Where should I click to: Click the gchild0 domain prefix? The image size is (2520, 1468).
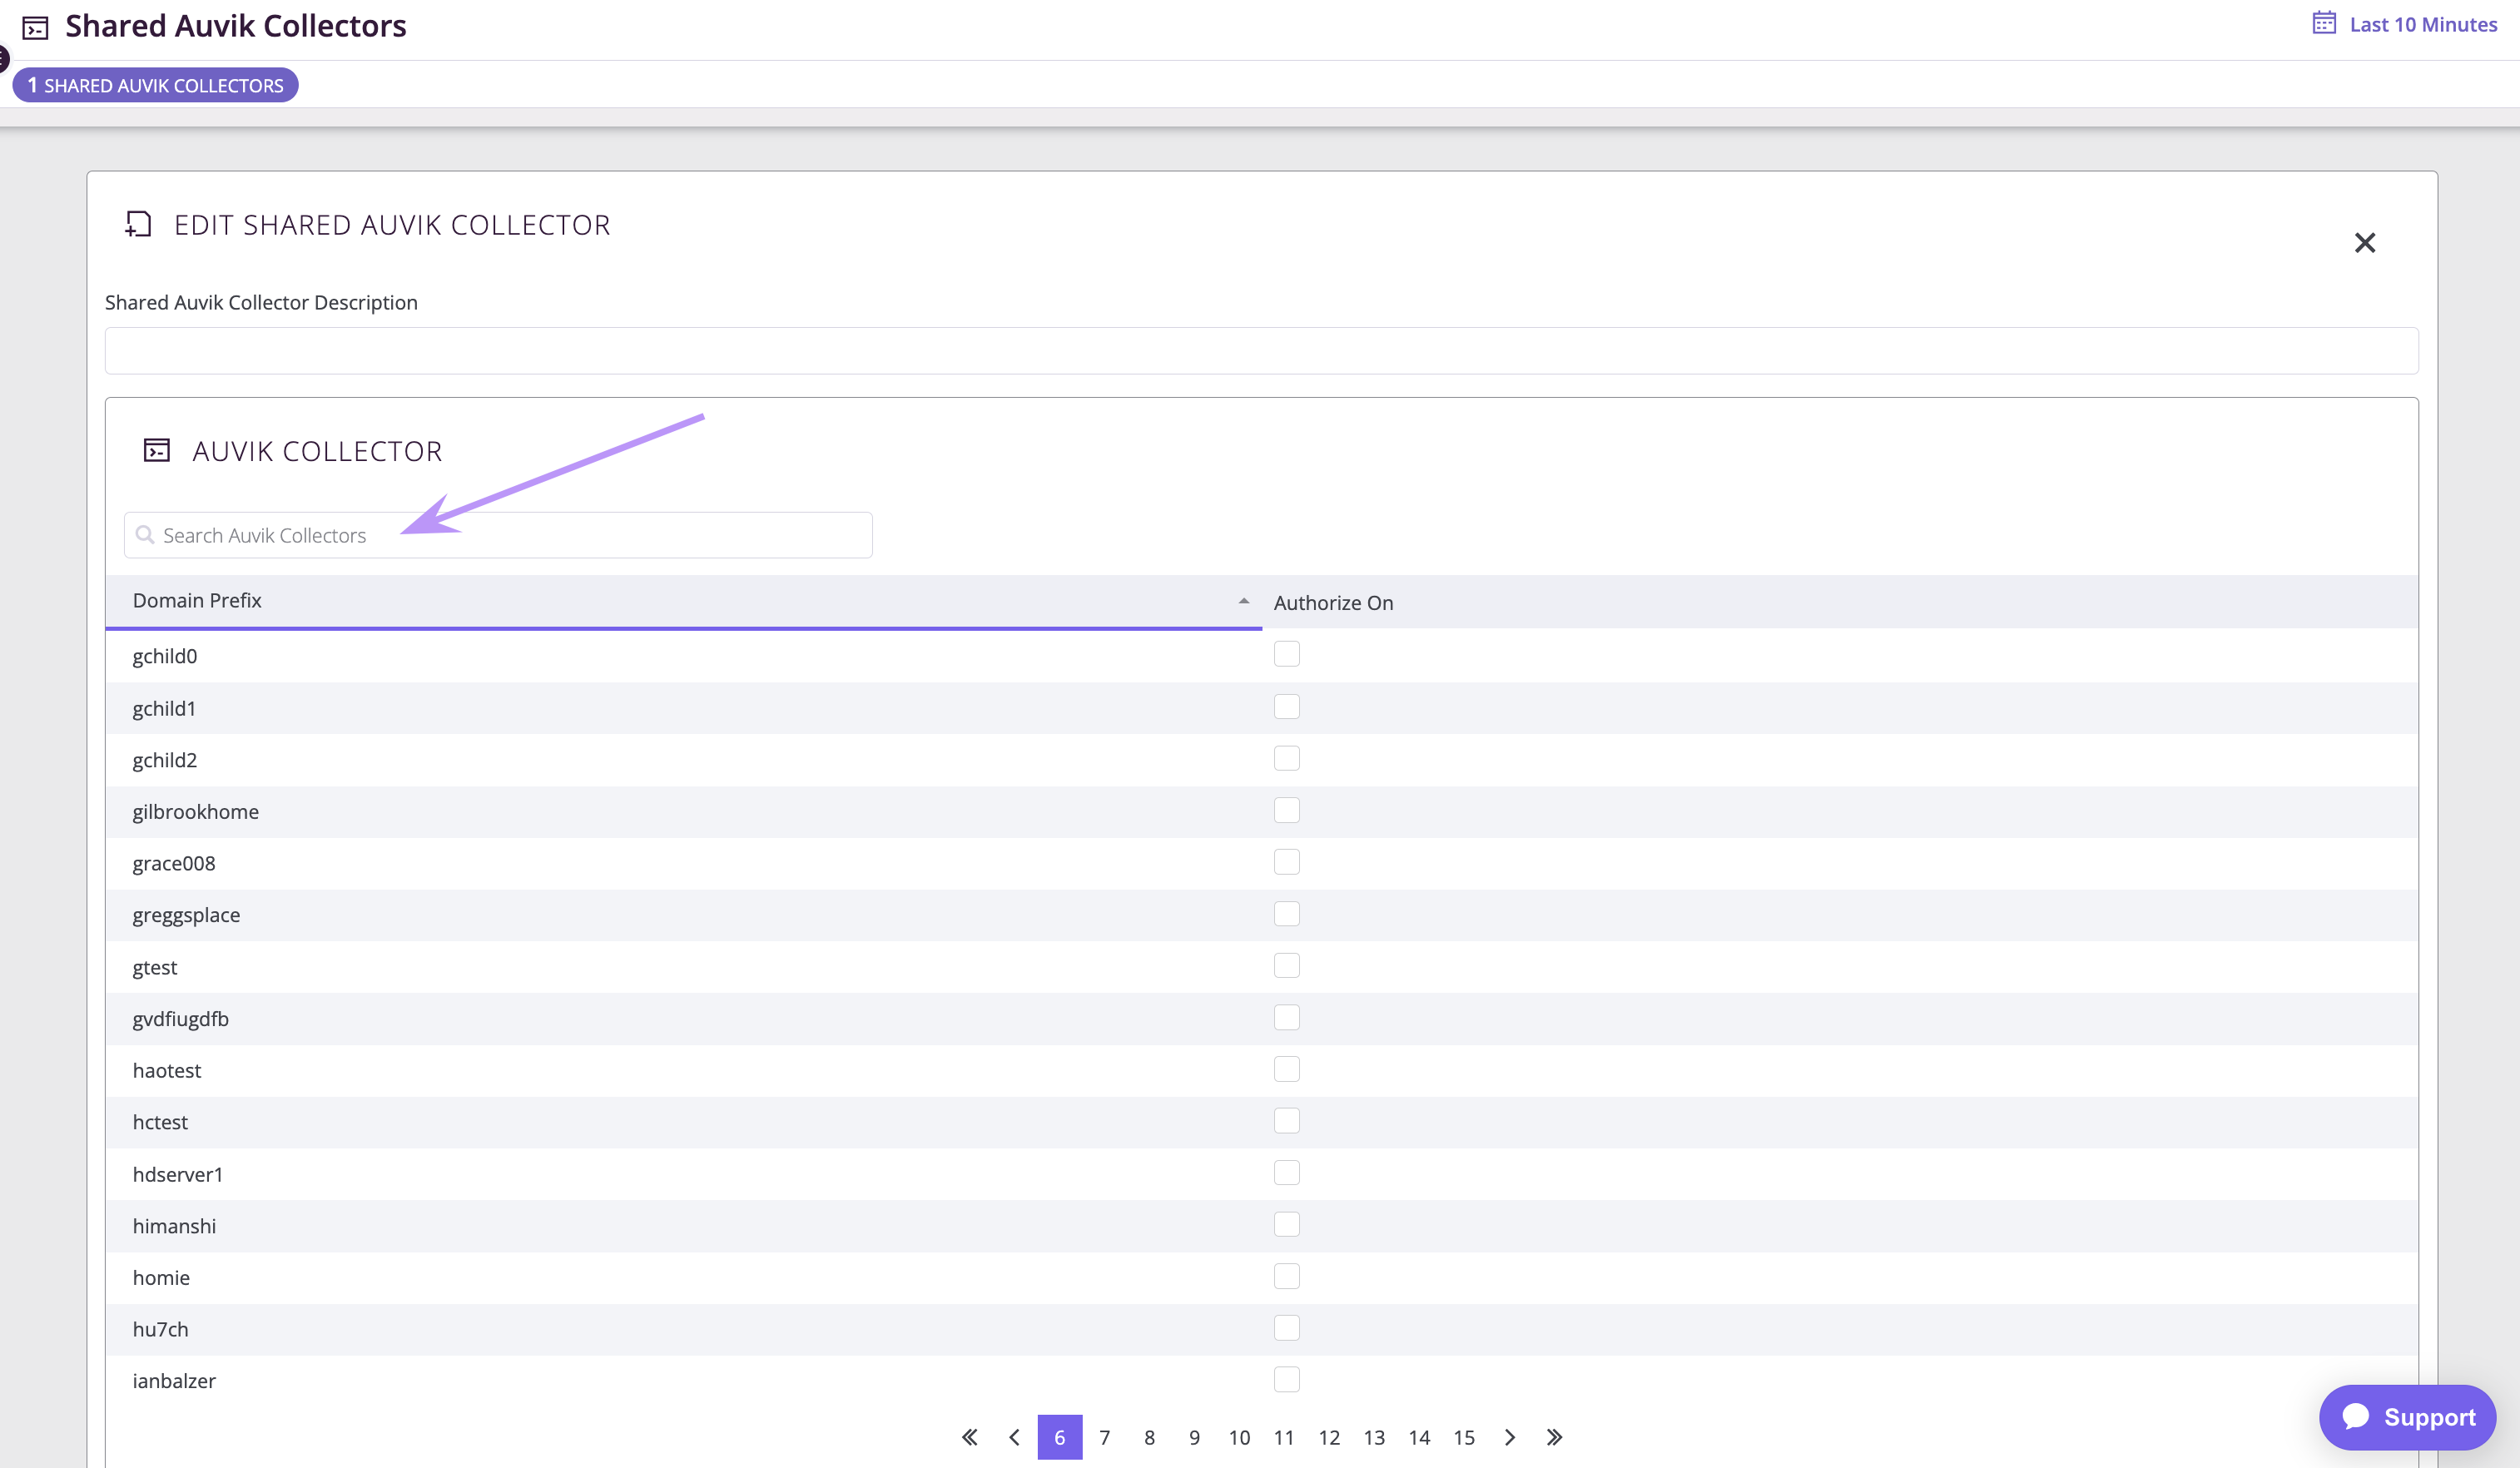(x=165, y=656)
